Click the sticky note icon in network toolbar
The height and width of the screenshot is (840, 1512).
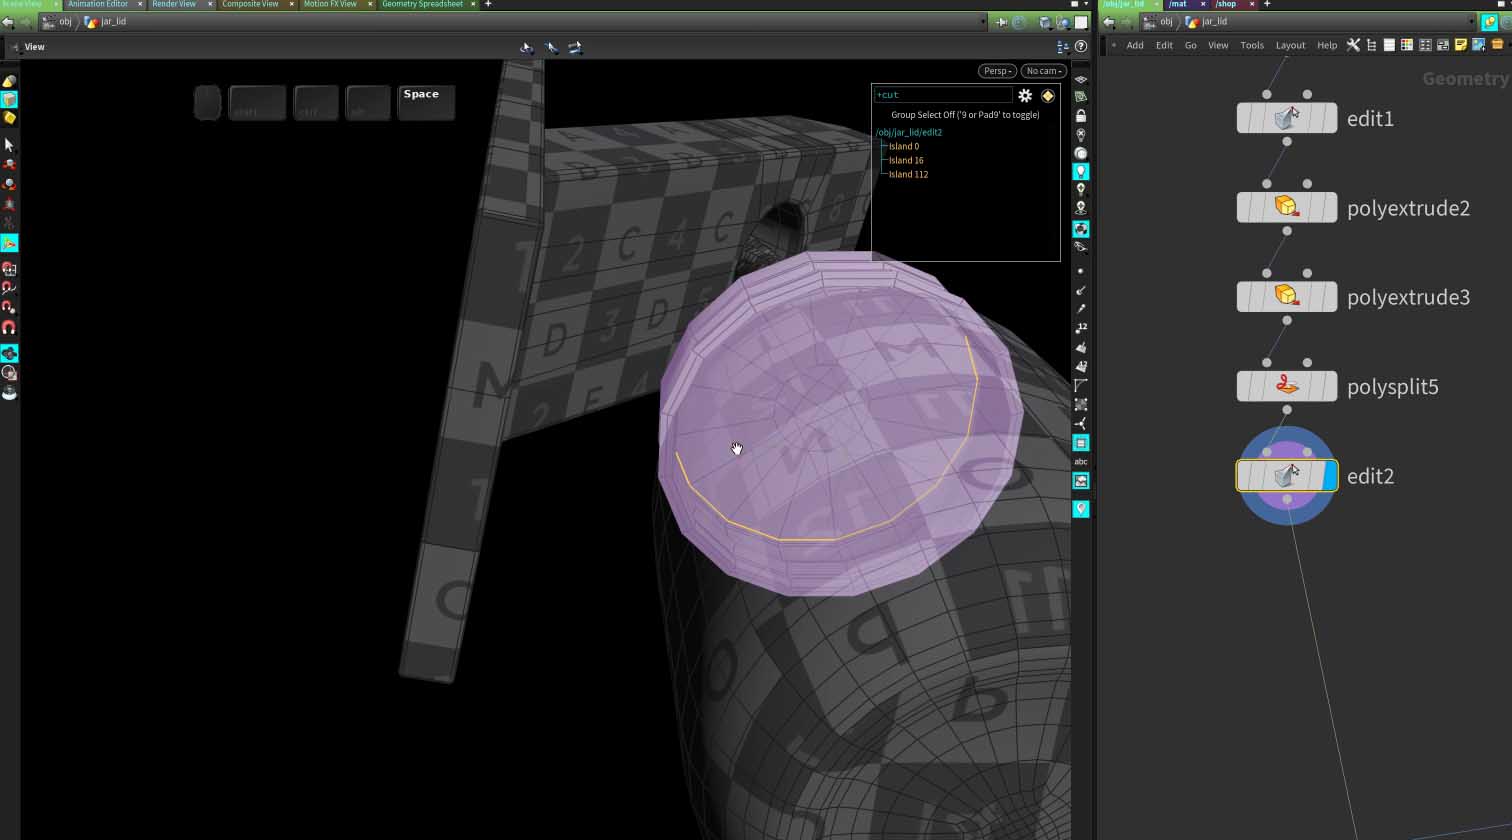(x=1460, y=45)
